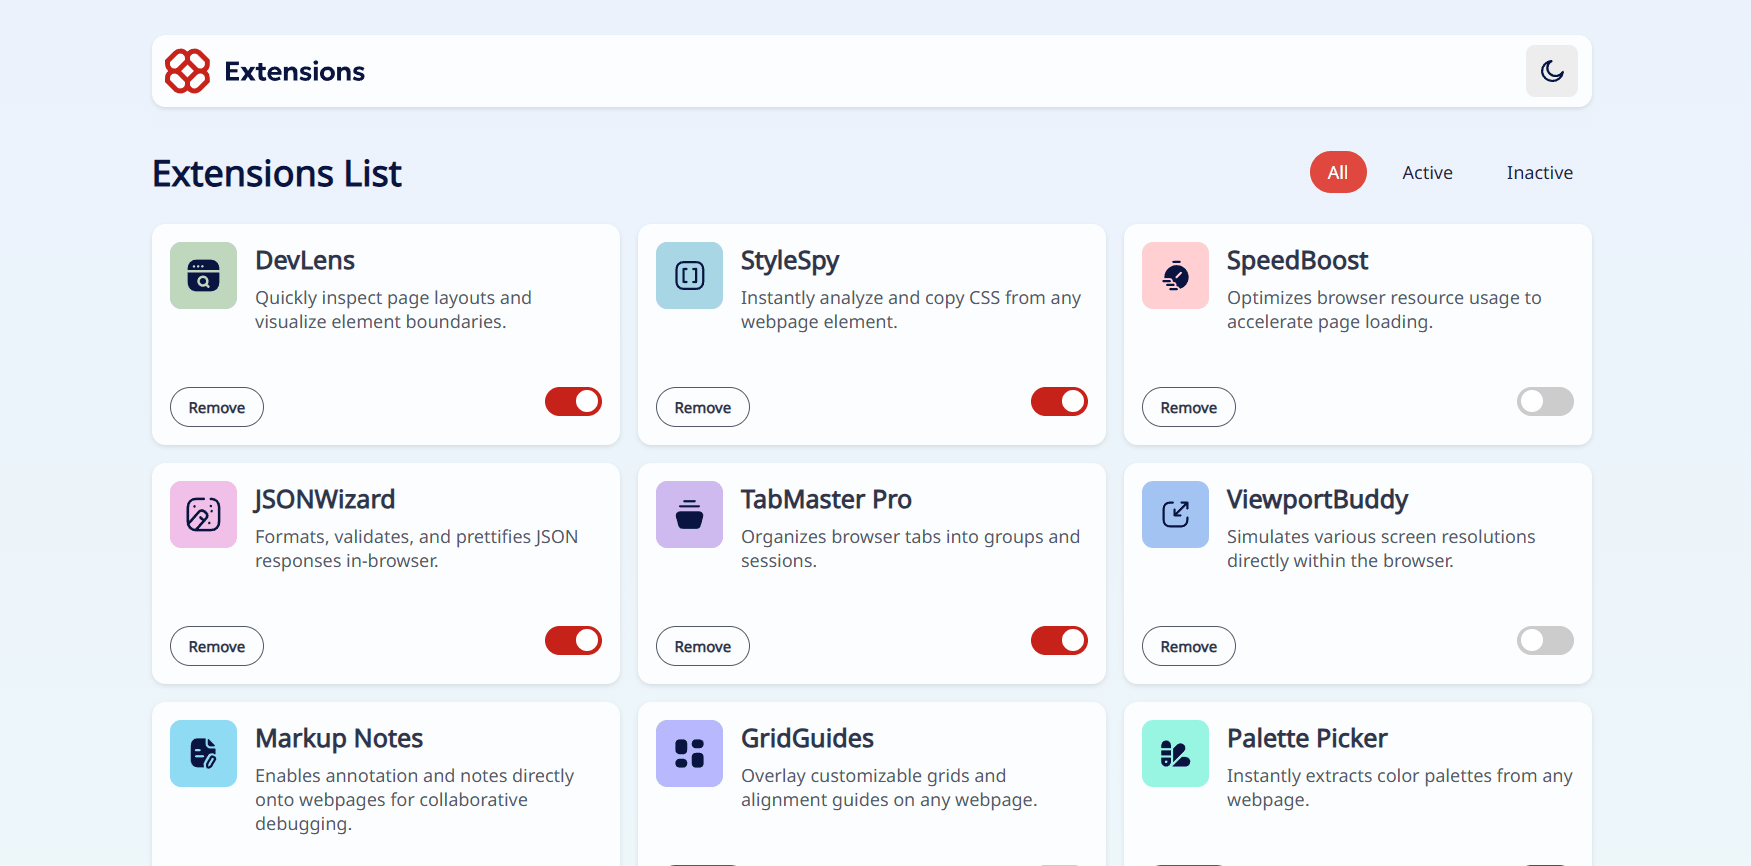Click the JSONWizard title text
The height and width of the screenshot is (866, 1751).
tap(324, 500)
